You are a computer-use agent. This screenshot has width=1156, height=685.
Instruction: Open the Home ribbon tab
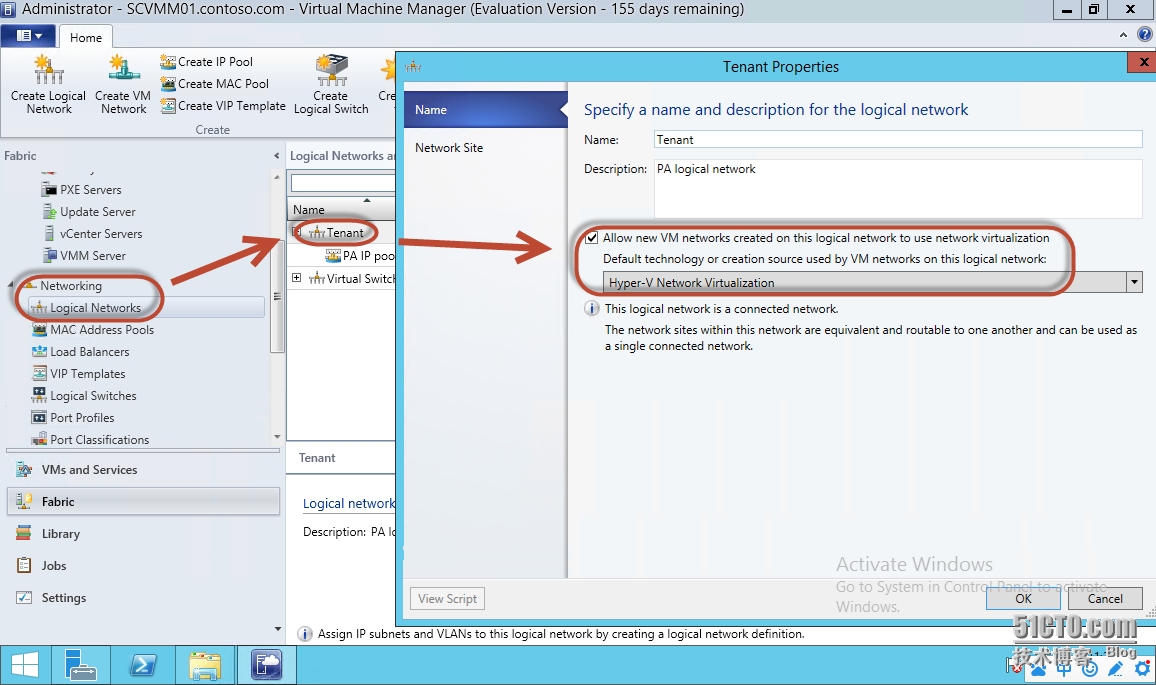[x=86, y=38]
